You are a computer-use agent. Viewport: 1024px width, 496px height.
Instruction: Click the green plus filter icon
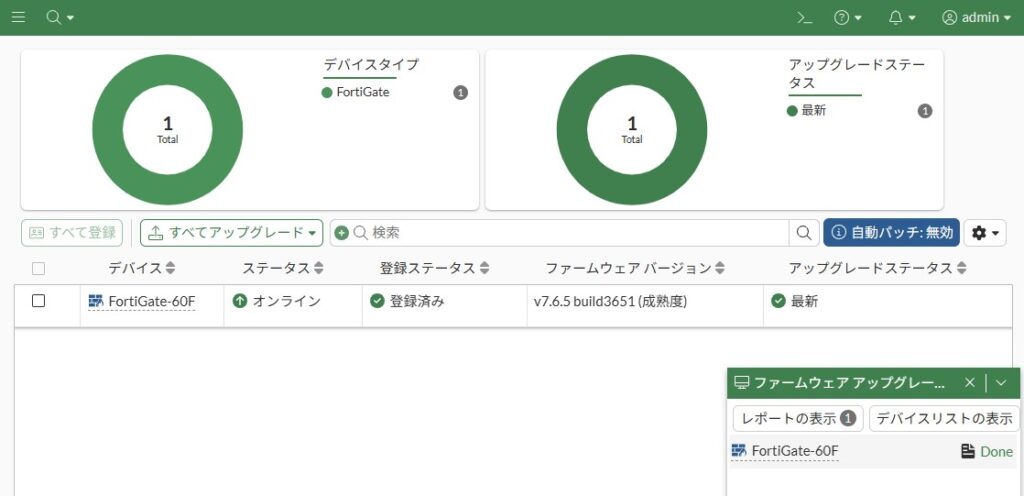341,233
